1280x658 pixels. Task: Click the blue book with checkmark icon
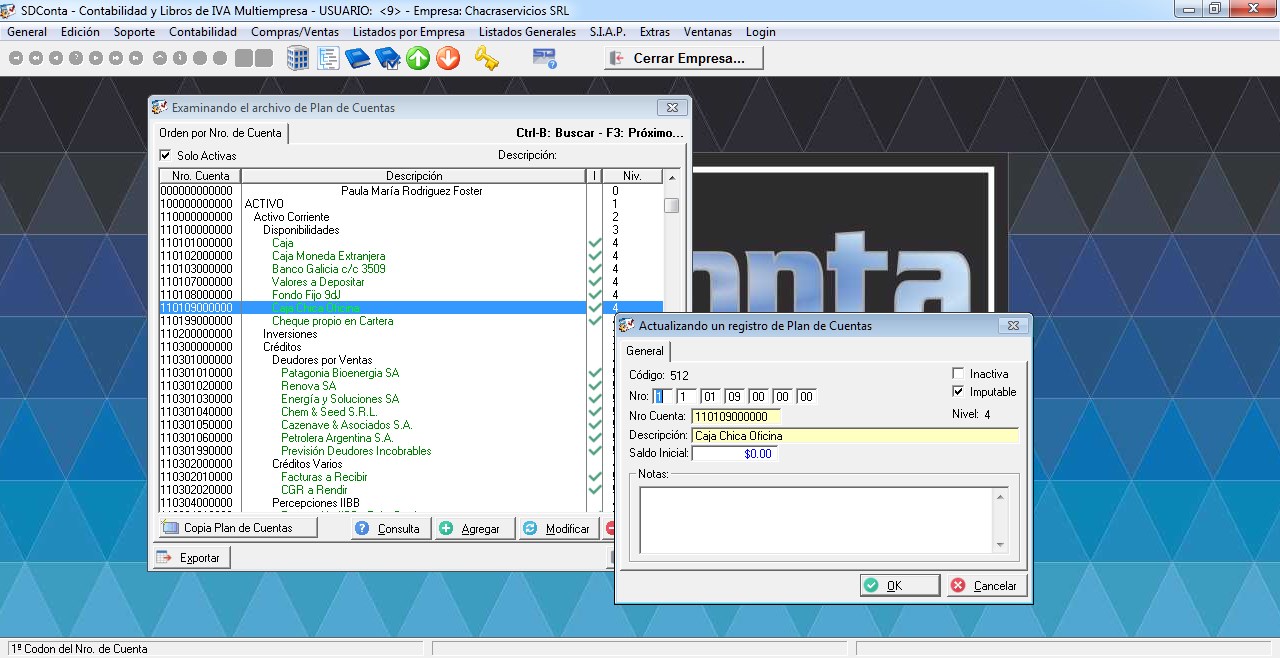(388, 59)
